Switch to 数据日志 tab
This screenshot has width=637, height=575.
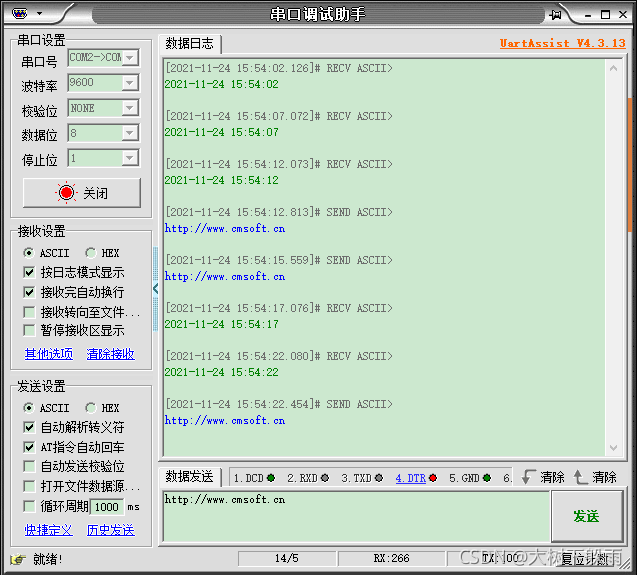189,44
